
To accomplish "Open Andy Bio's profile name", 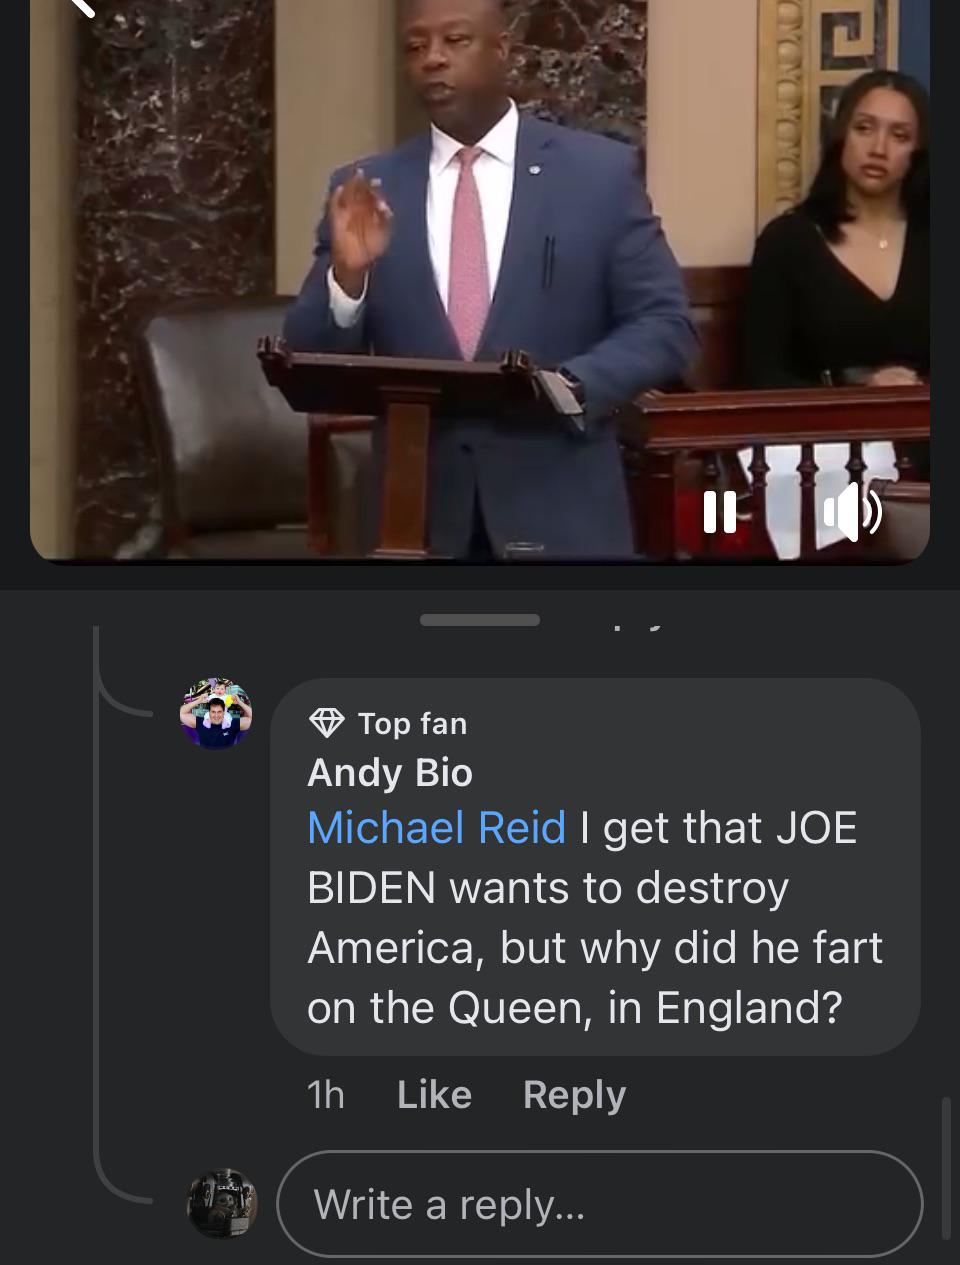I will 390,772.
